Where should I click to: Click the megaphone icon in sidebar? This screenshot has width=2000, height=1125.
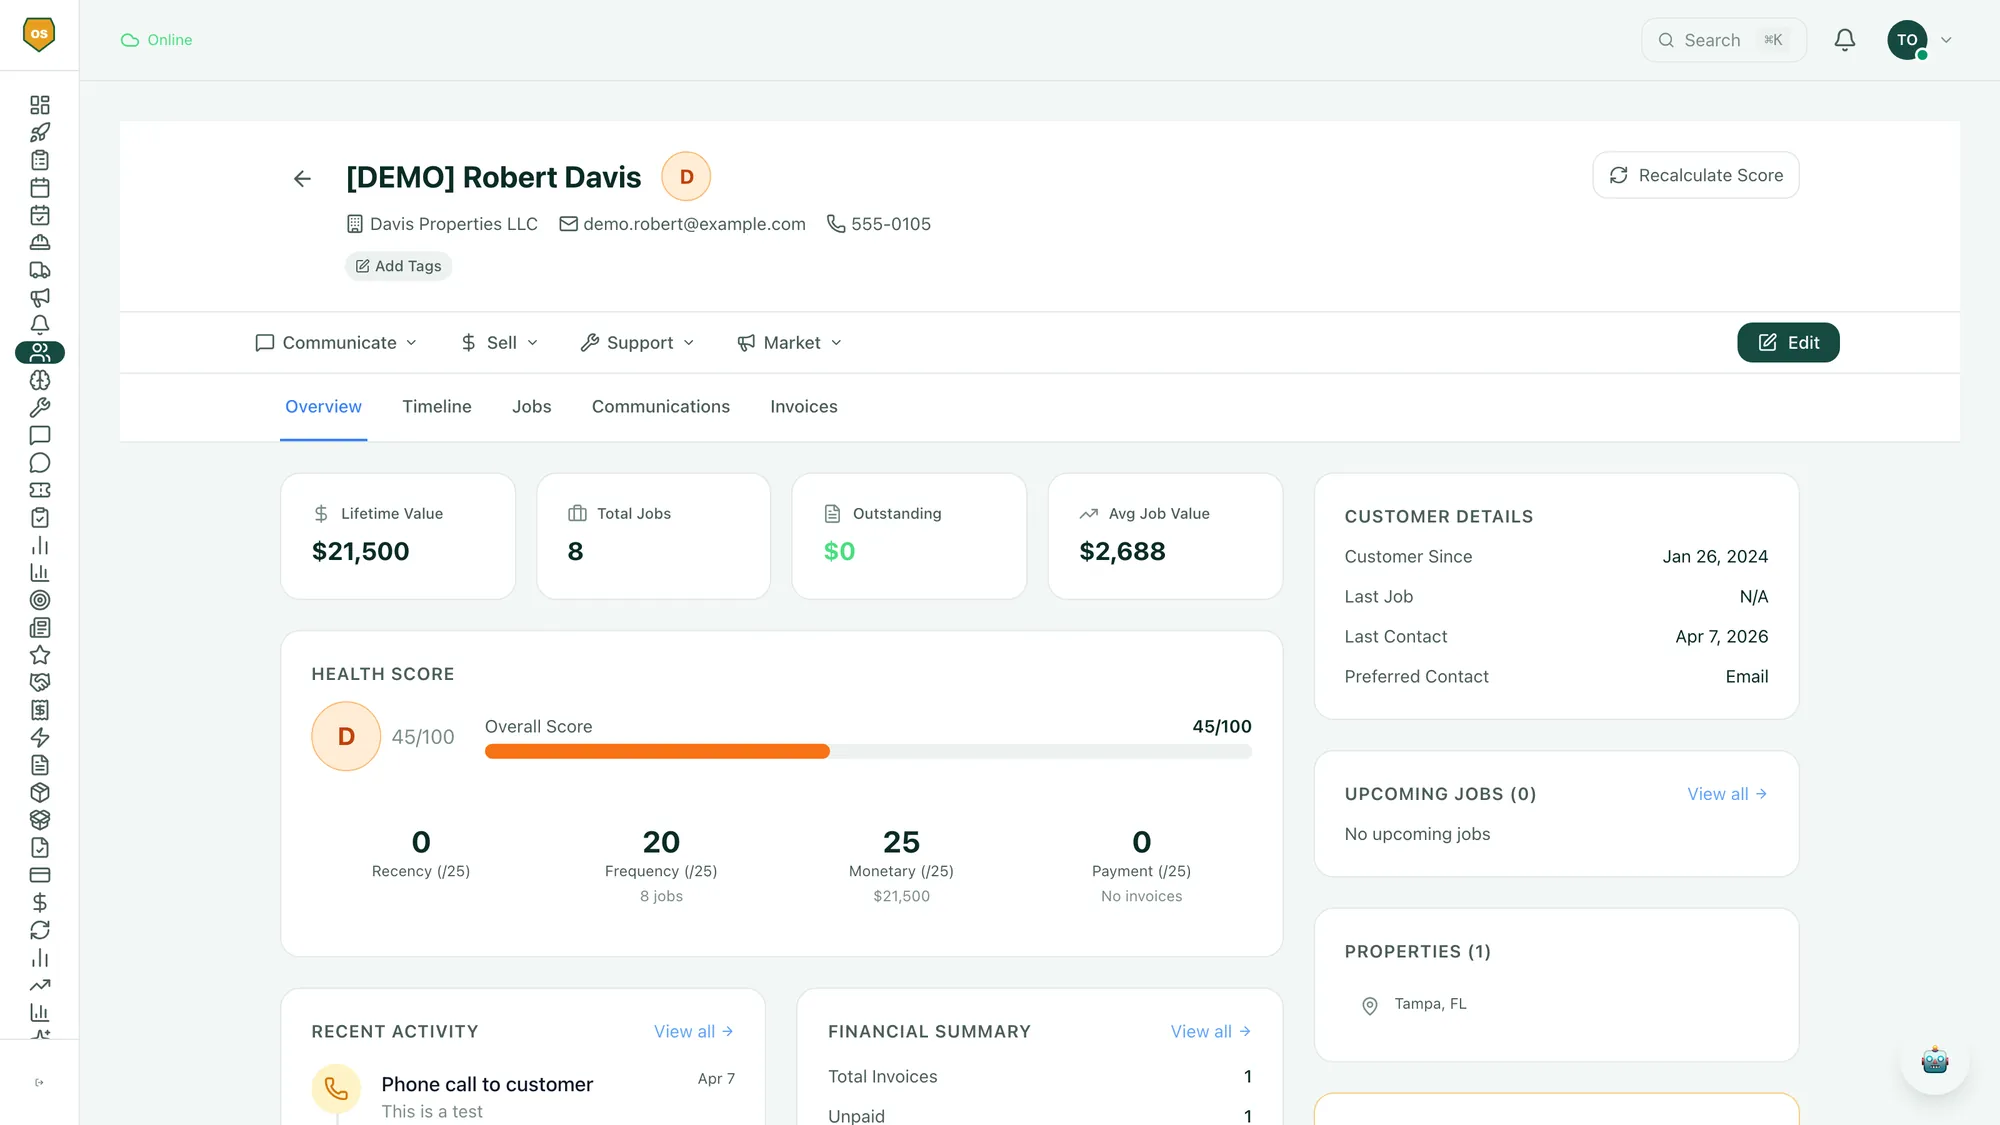(39, 297)
